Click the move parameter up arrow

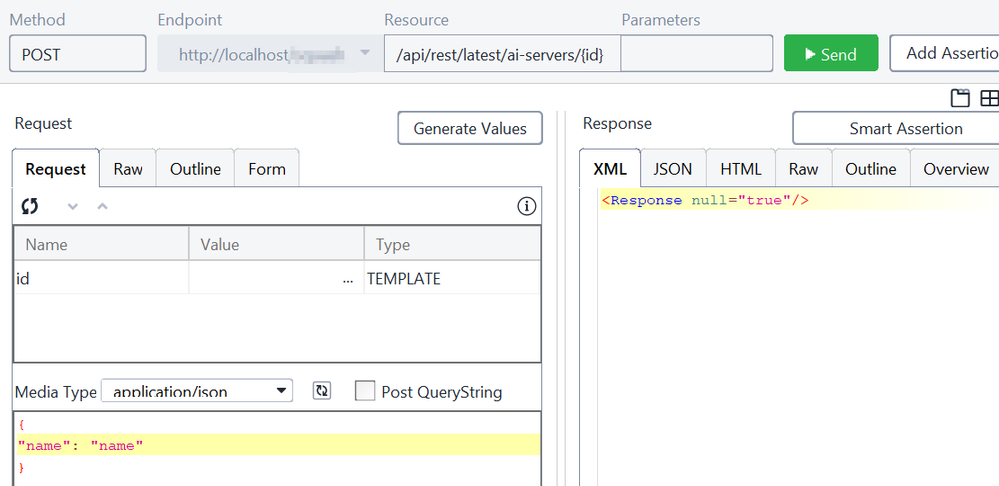101,206
